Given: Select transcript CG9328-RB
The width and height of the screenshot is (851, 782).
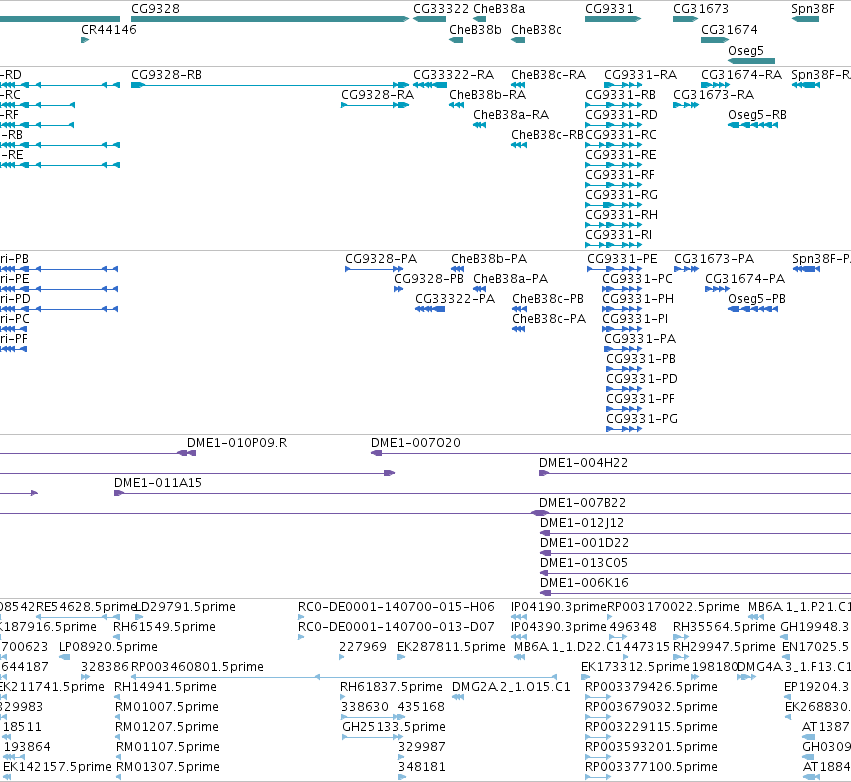Looking at the screenshot, I should tap(270, 85).
